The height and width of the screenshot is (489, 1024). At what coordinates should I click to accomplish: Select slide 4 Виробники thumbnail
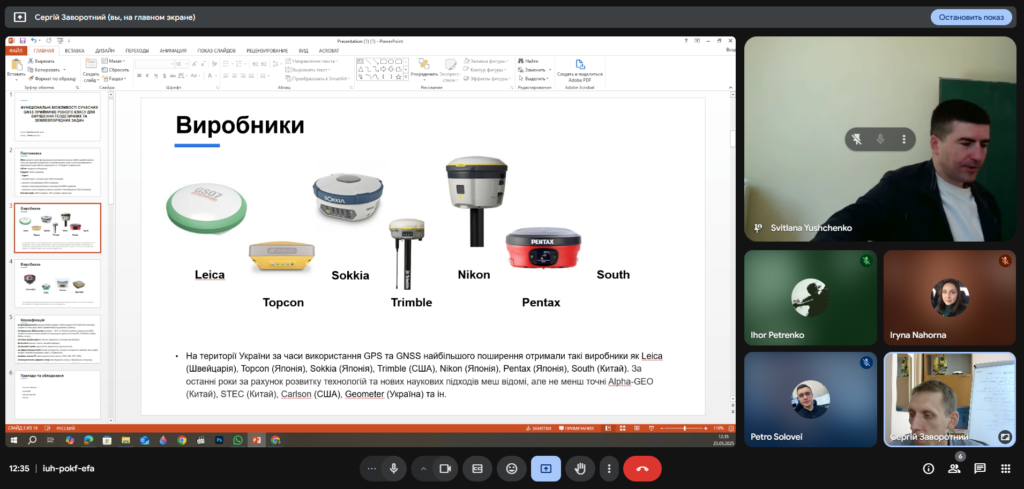58,283
